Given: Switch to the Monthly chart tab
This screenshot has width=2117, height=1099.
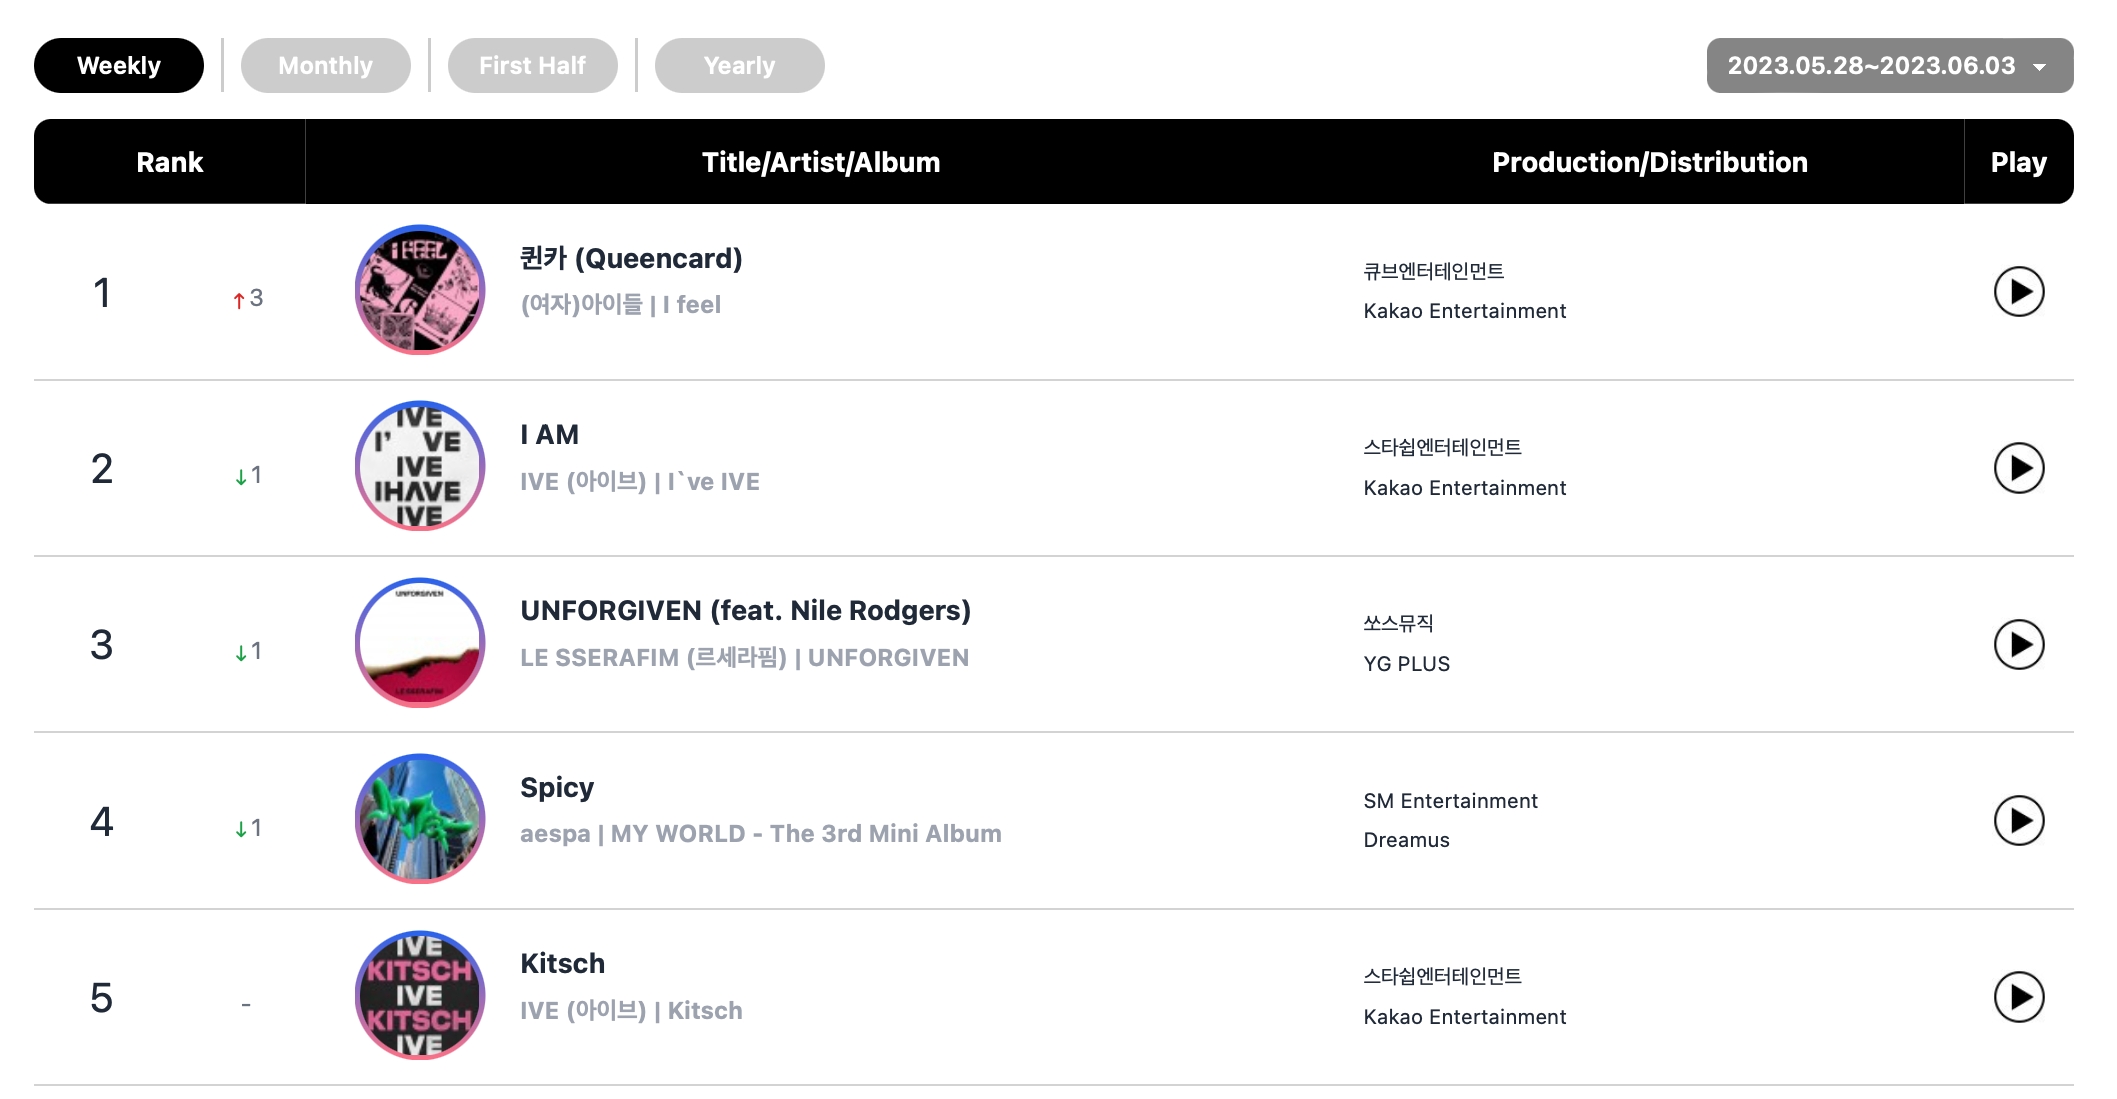Looking at the screenshot, I should click(325, 66).
